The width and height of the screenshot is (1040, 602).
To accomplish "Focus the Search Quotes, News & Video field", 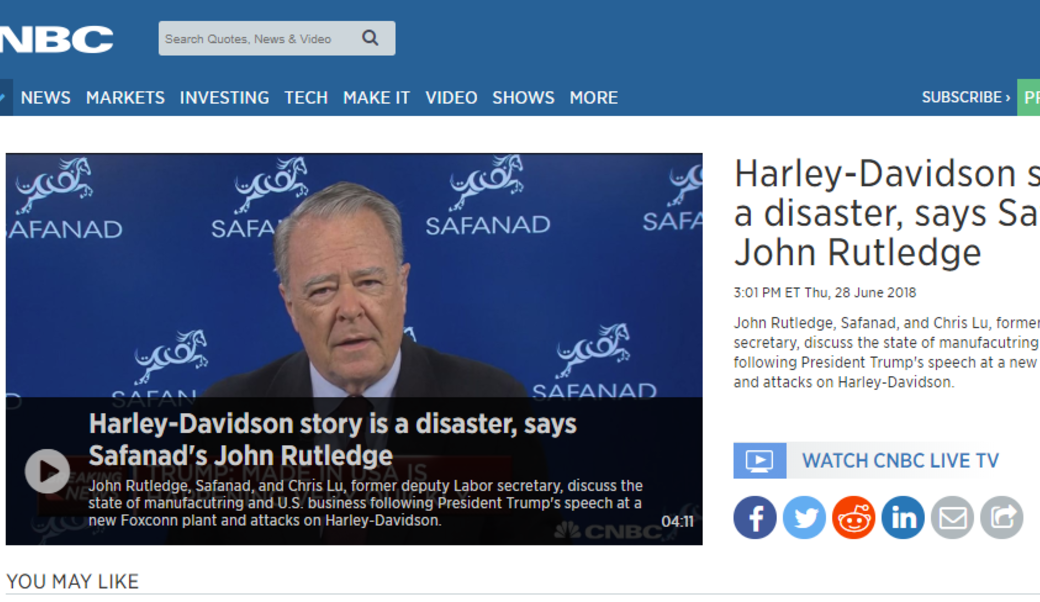I will 255,39.
